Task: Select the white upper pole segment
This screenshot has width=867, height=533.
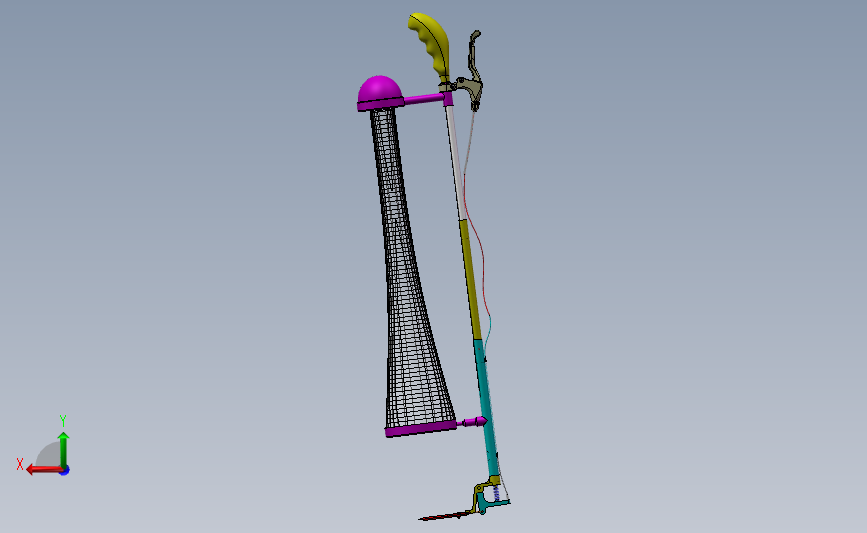Action: (455, 161)
